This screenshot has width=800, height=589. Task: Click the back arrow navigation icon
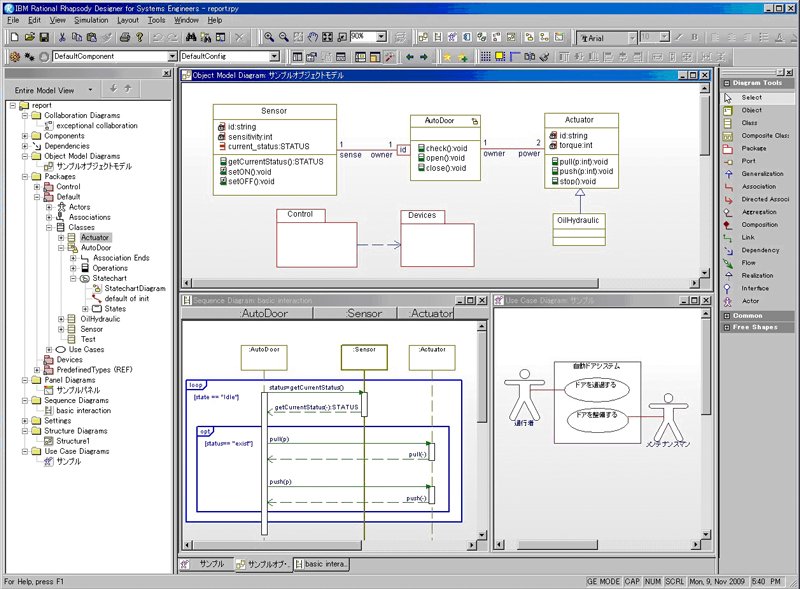point(409,57)
